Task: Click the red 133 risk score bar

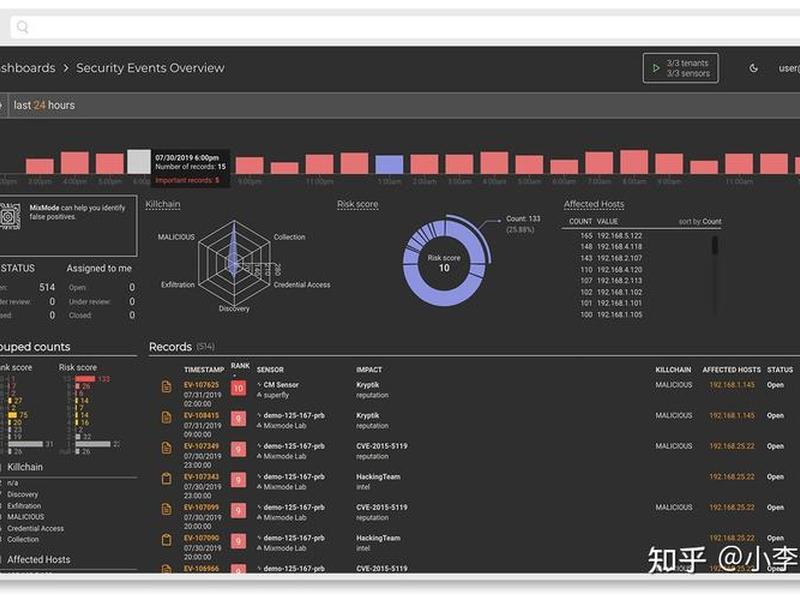Action: pos(85,379)
